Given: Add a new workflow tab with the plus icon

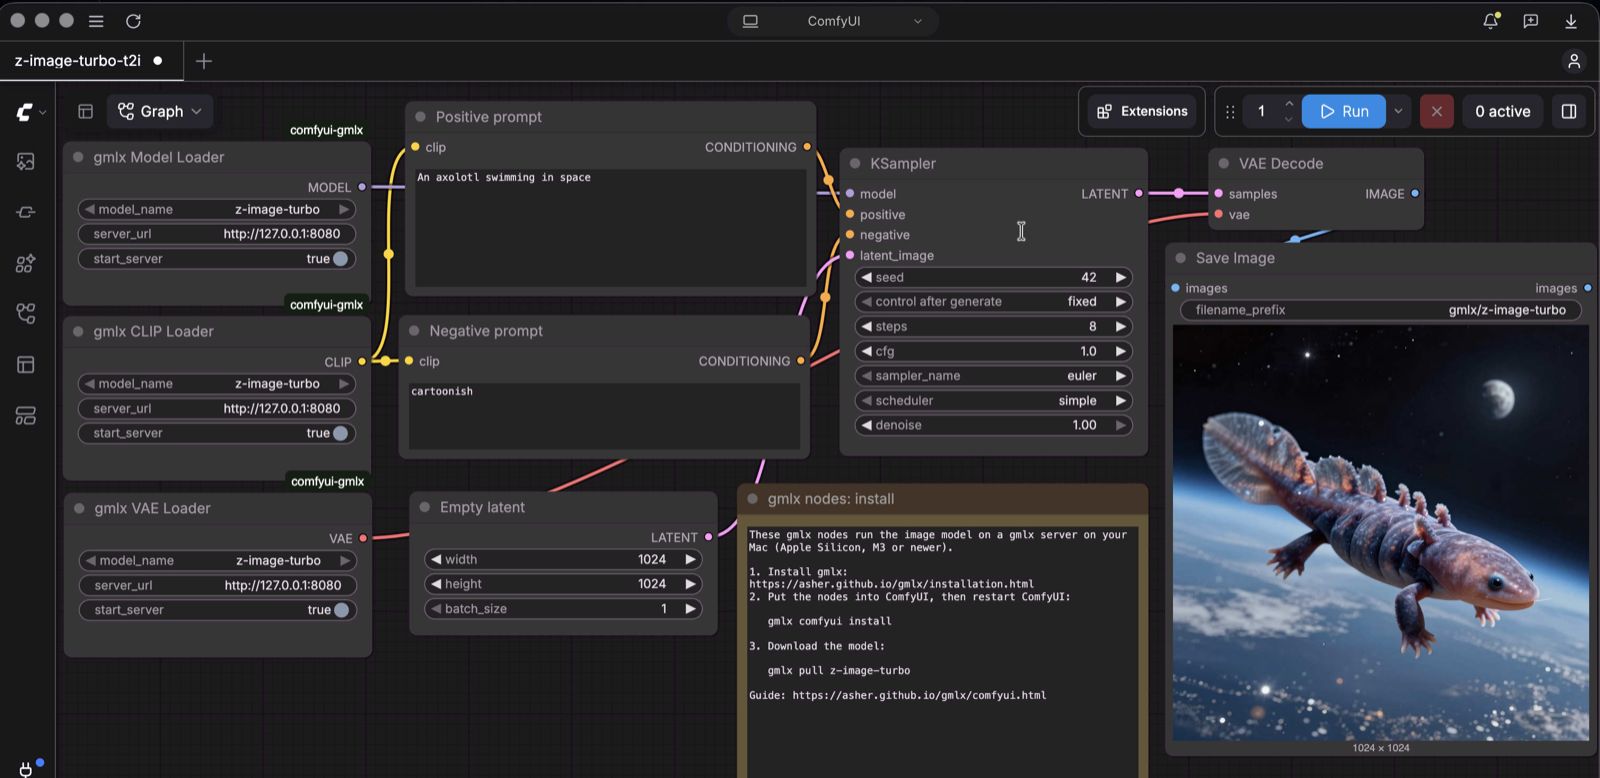Looking at the screenshot, I should point(204,61).
